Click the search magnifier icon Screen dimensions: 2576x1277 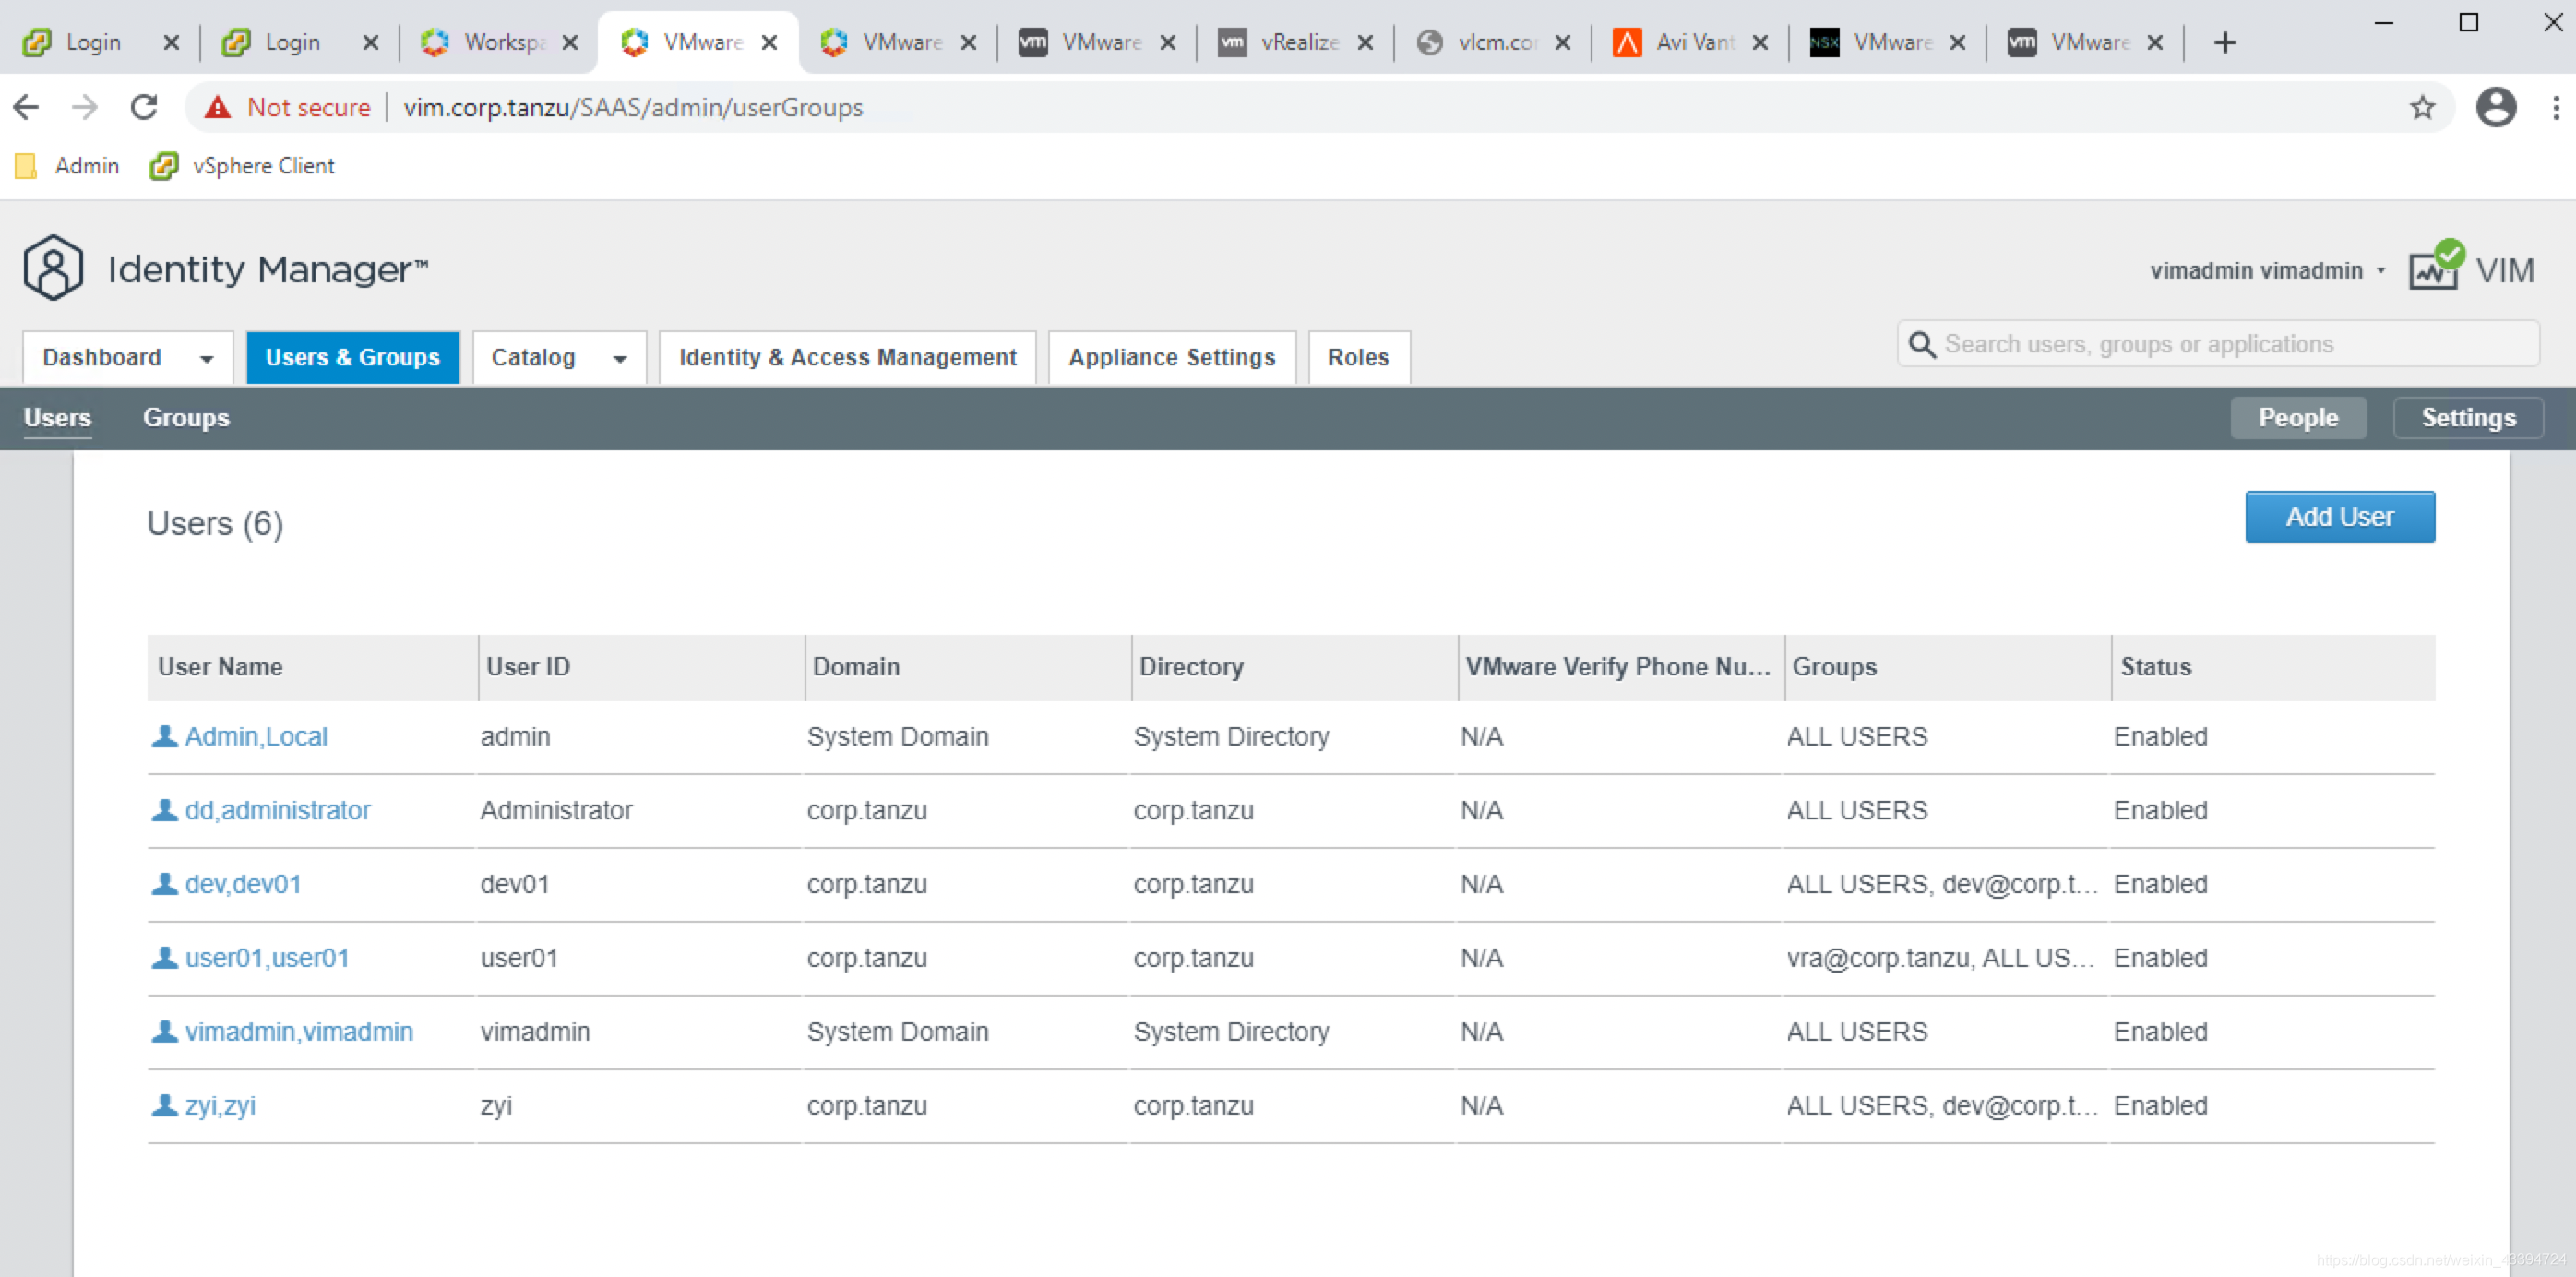[1921, 344]
